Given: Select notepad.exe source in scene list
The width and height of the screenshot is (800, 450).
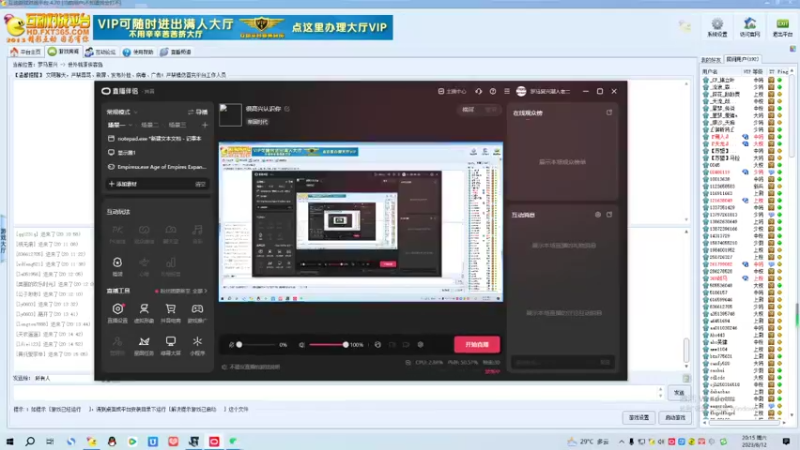Looking at the screenshot, I should tap(156, 138).
